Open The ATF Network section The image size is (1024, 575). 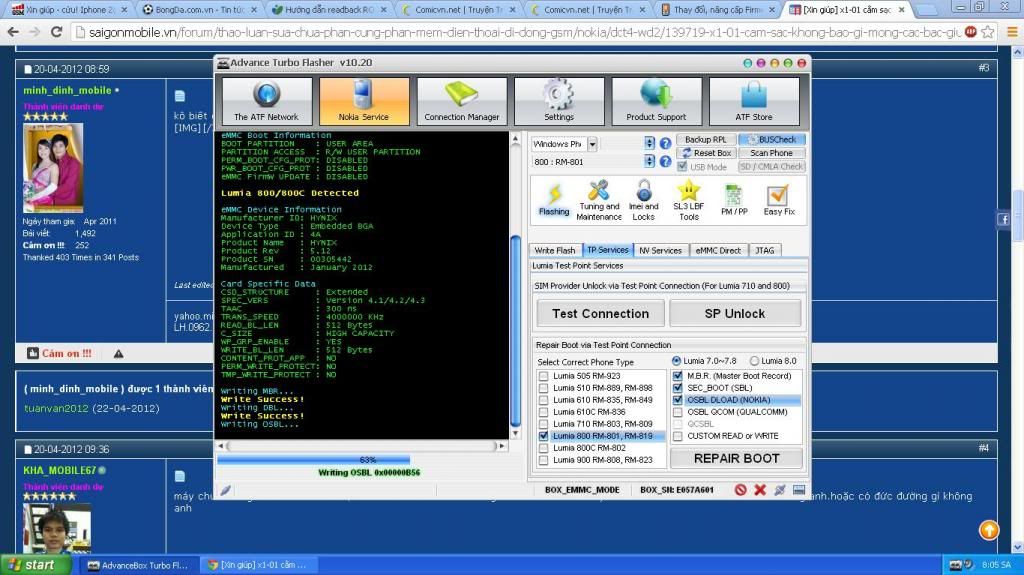pyautogui.click(x=266, y=101)
